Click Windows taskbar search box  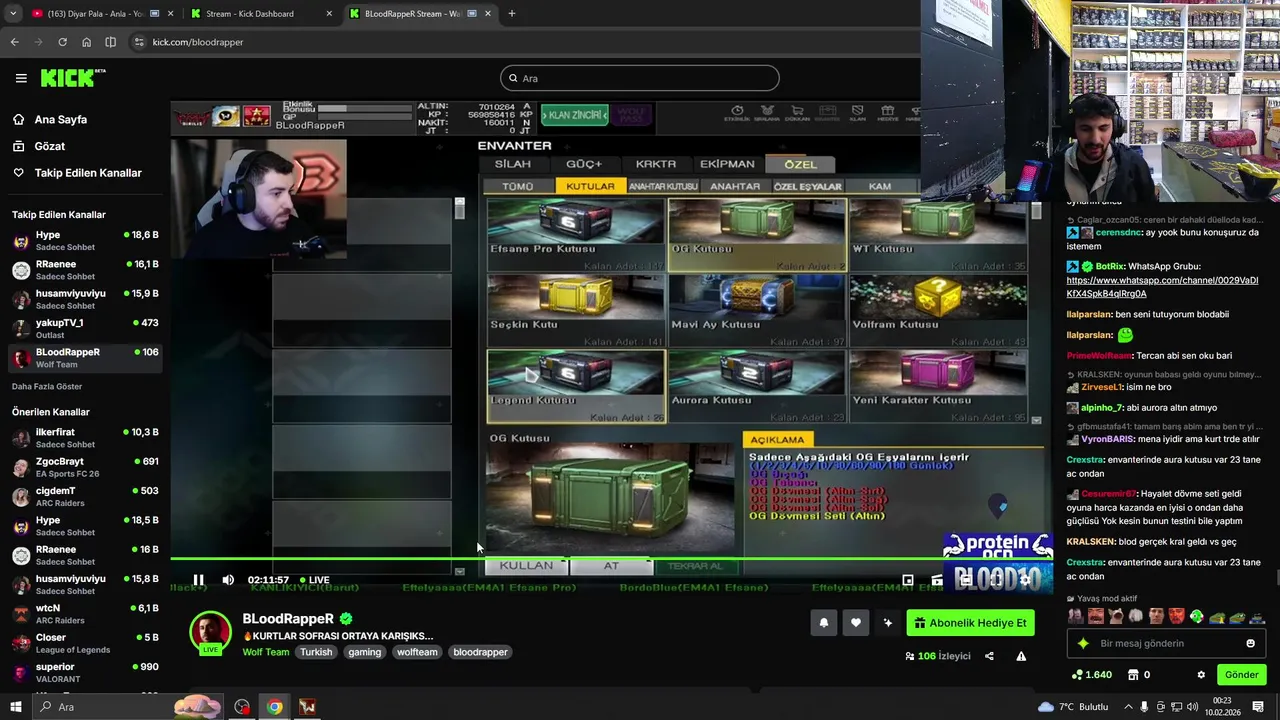(126, 707)
